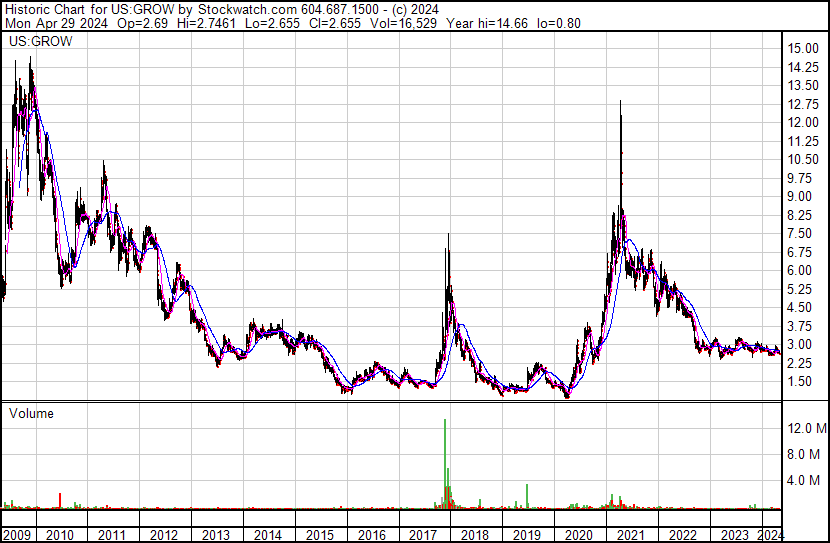
Task: Select the 2024 year label
Action: tap(771, 535)
